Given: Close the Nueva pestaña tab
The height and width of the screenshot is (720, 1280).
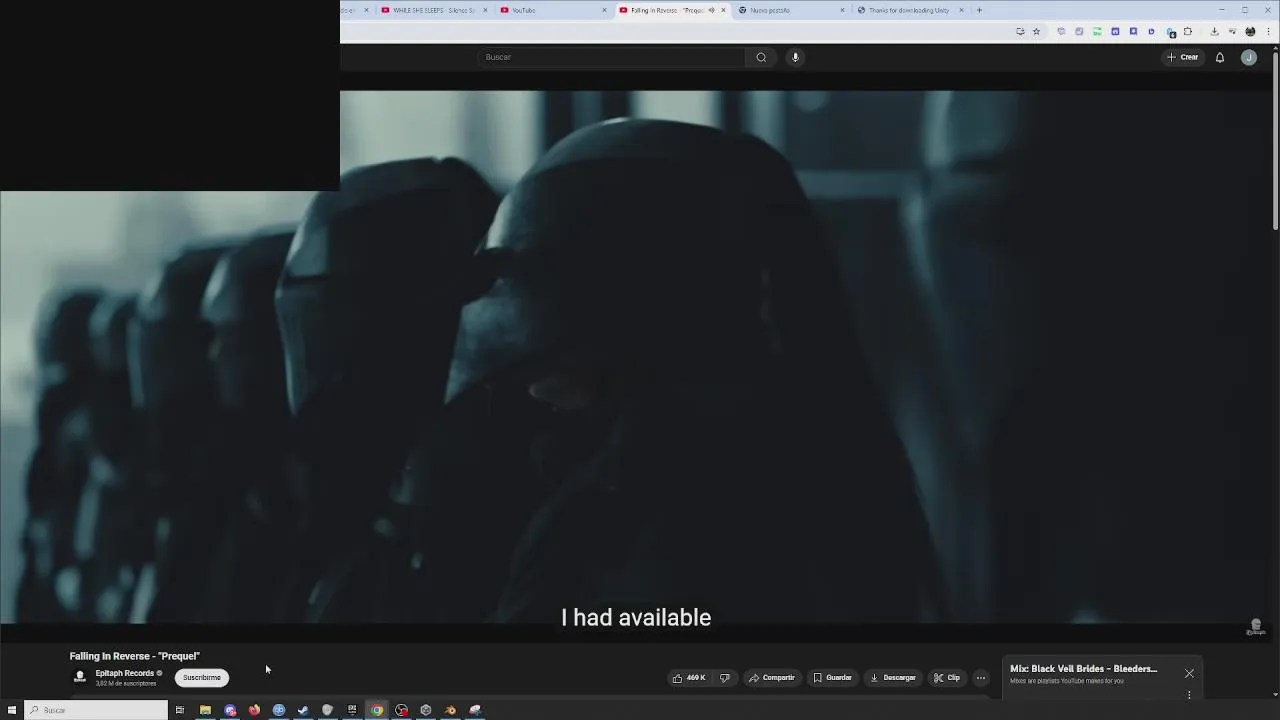Looking at the screenshot, I should click(x=842, y=10).
